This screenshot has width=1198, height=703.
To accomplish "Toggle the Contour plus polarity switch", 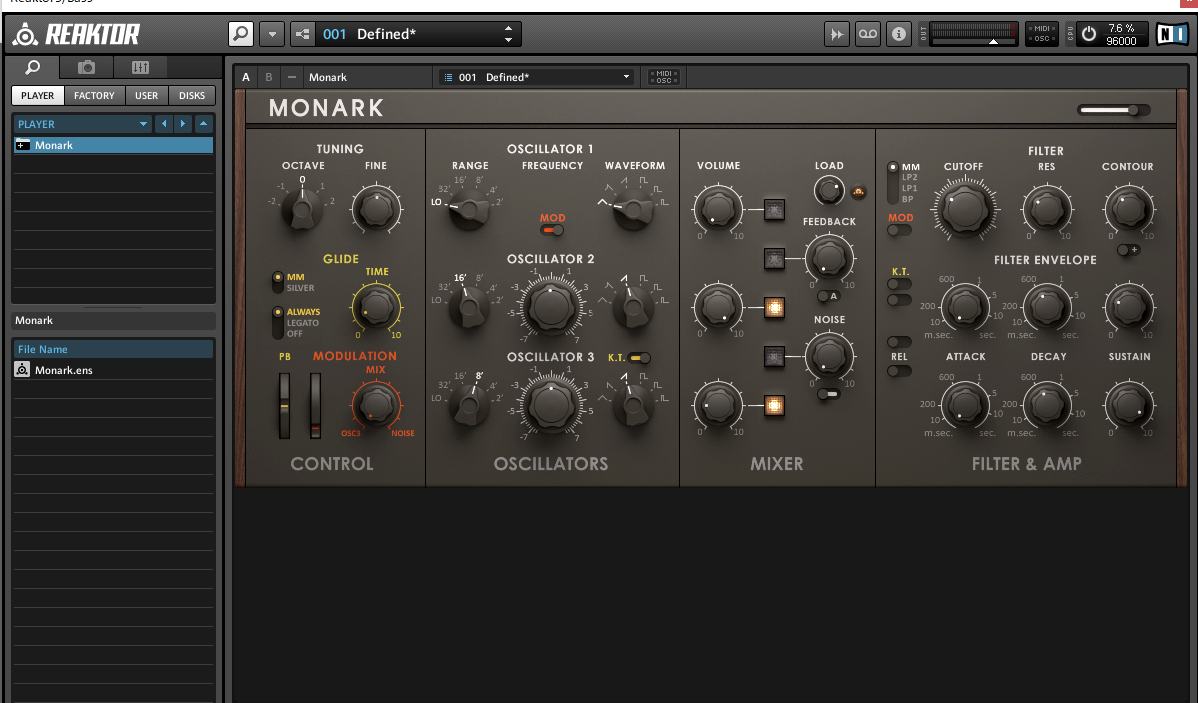I will click(x=1128, y=250).
